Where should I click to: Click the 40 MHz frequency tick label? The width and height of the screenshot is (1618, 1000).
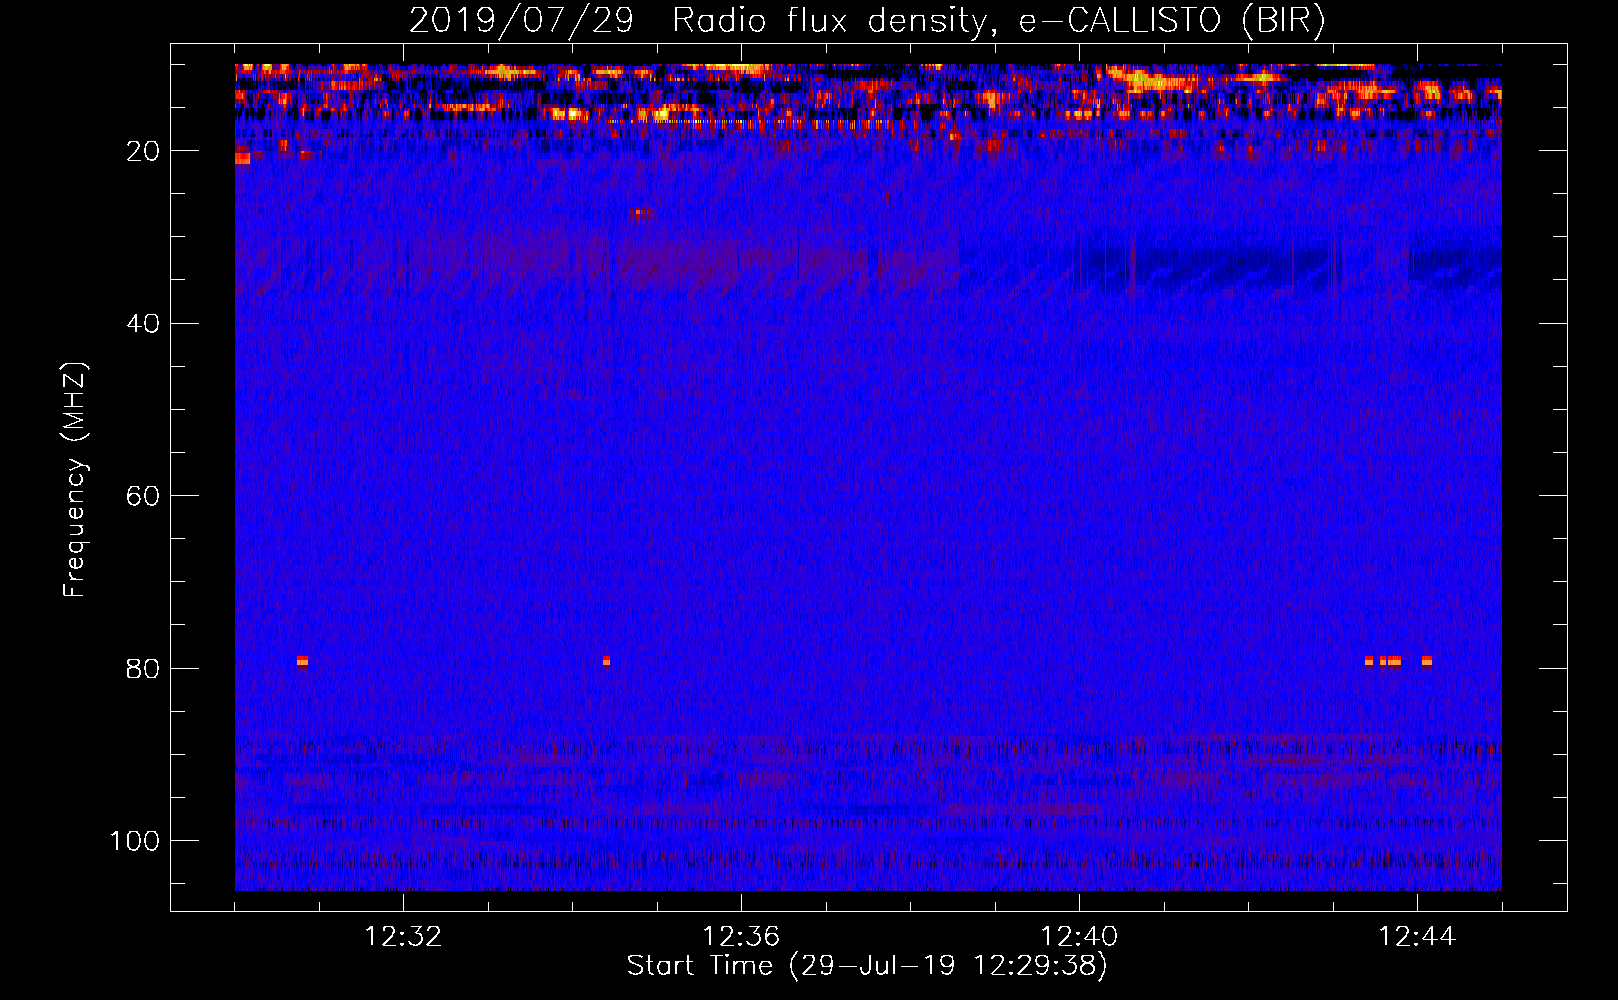[x=144, y=324]
